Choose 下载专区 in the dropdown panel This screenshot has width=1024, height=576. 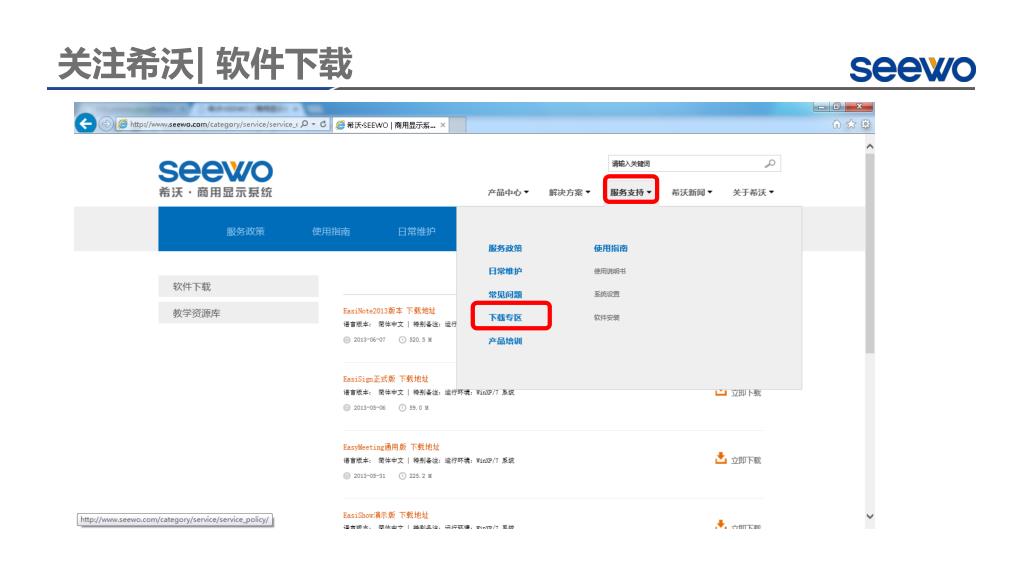point(505,317)
